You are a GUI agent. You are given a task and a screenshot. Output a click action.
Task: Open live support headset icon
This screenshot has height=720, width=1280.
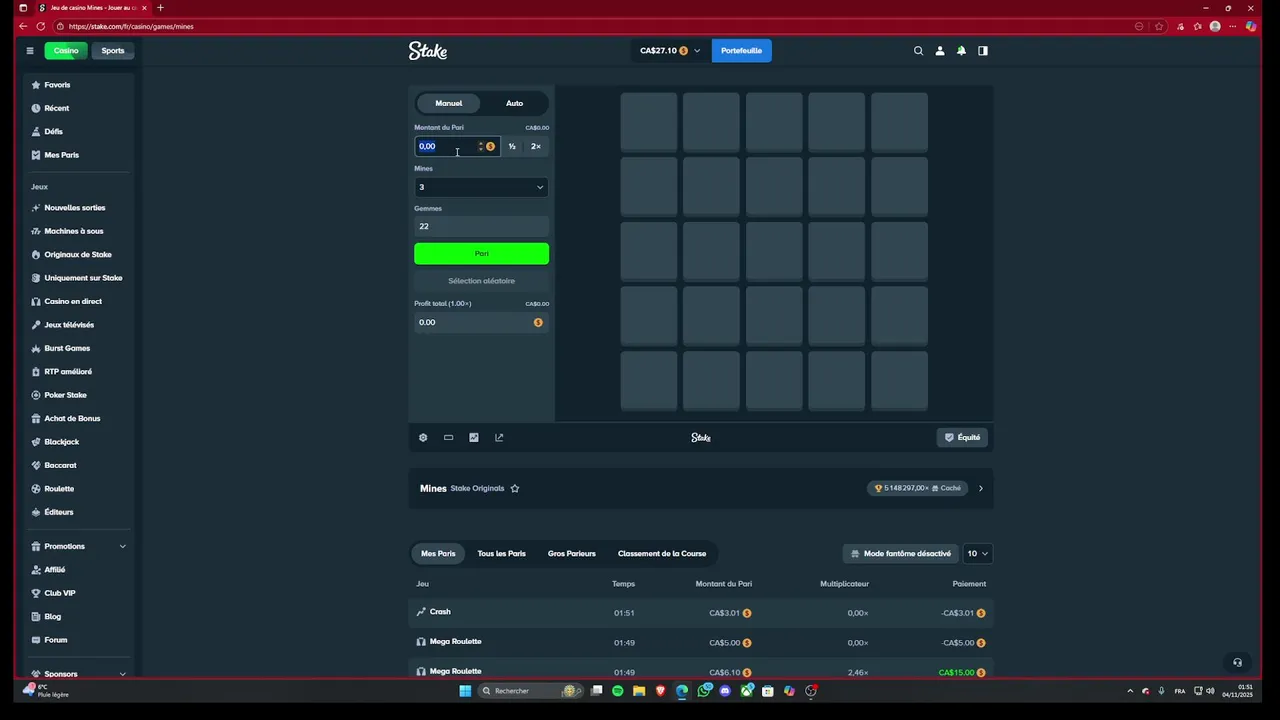coord(1237,662)
